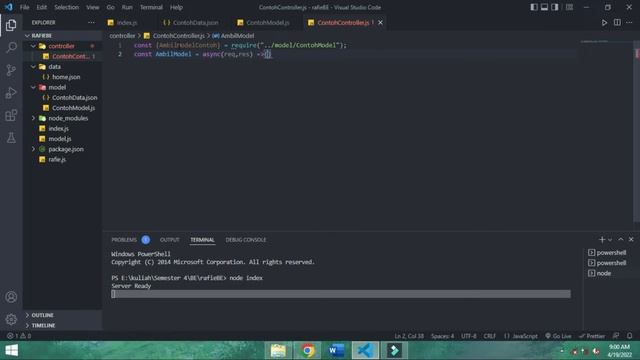The image size is (640, 360).
Task: Open the Accounts menu icon
Action: [11, 297]
